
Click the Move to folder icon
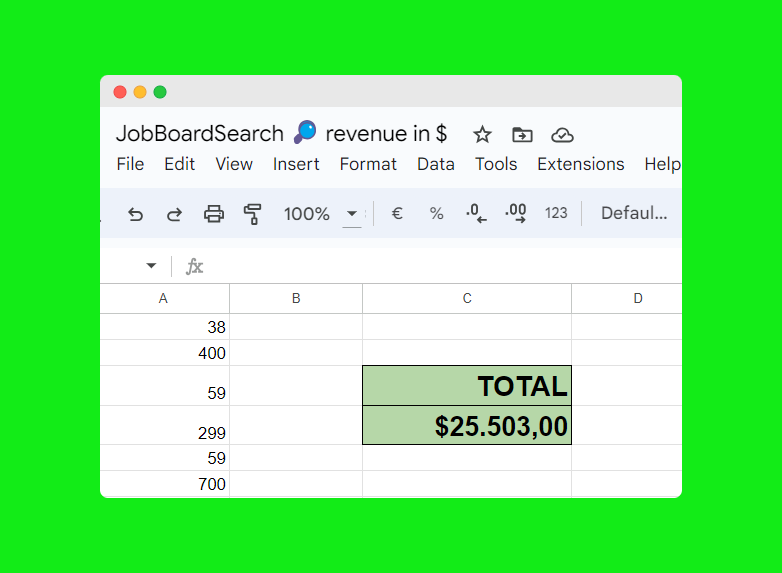[522, 135]
